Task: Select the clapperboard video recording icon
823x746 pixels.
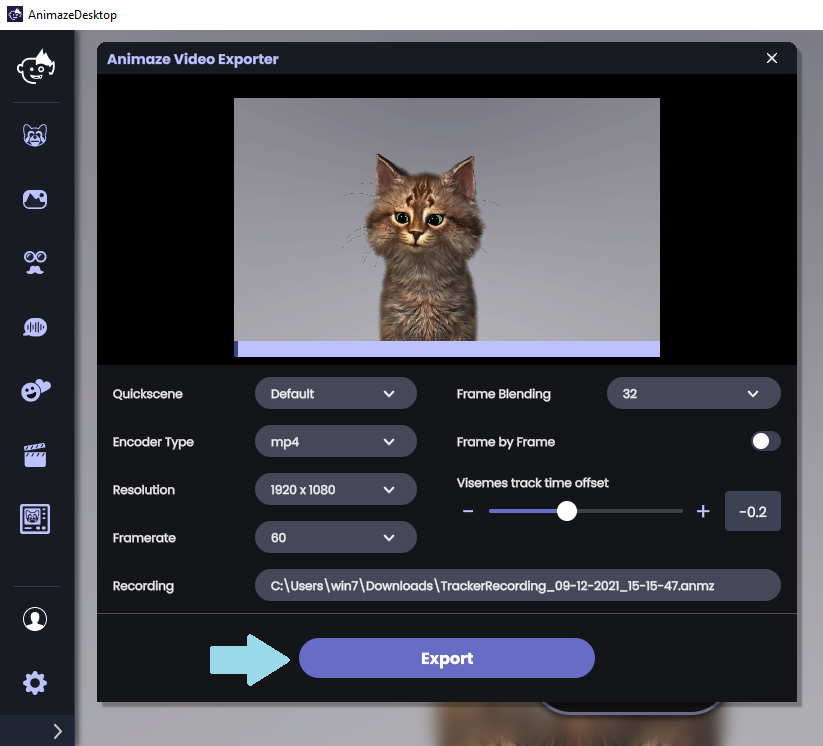Action: (35, 455)
